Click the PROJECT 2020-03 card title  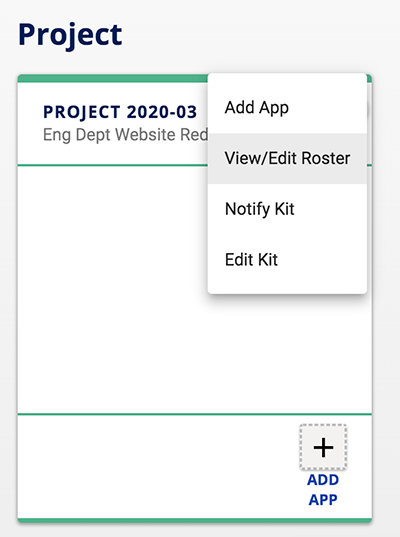120,112
